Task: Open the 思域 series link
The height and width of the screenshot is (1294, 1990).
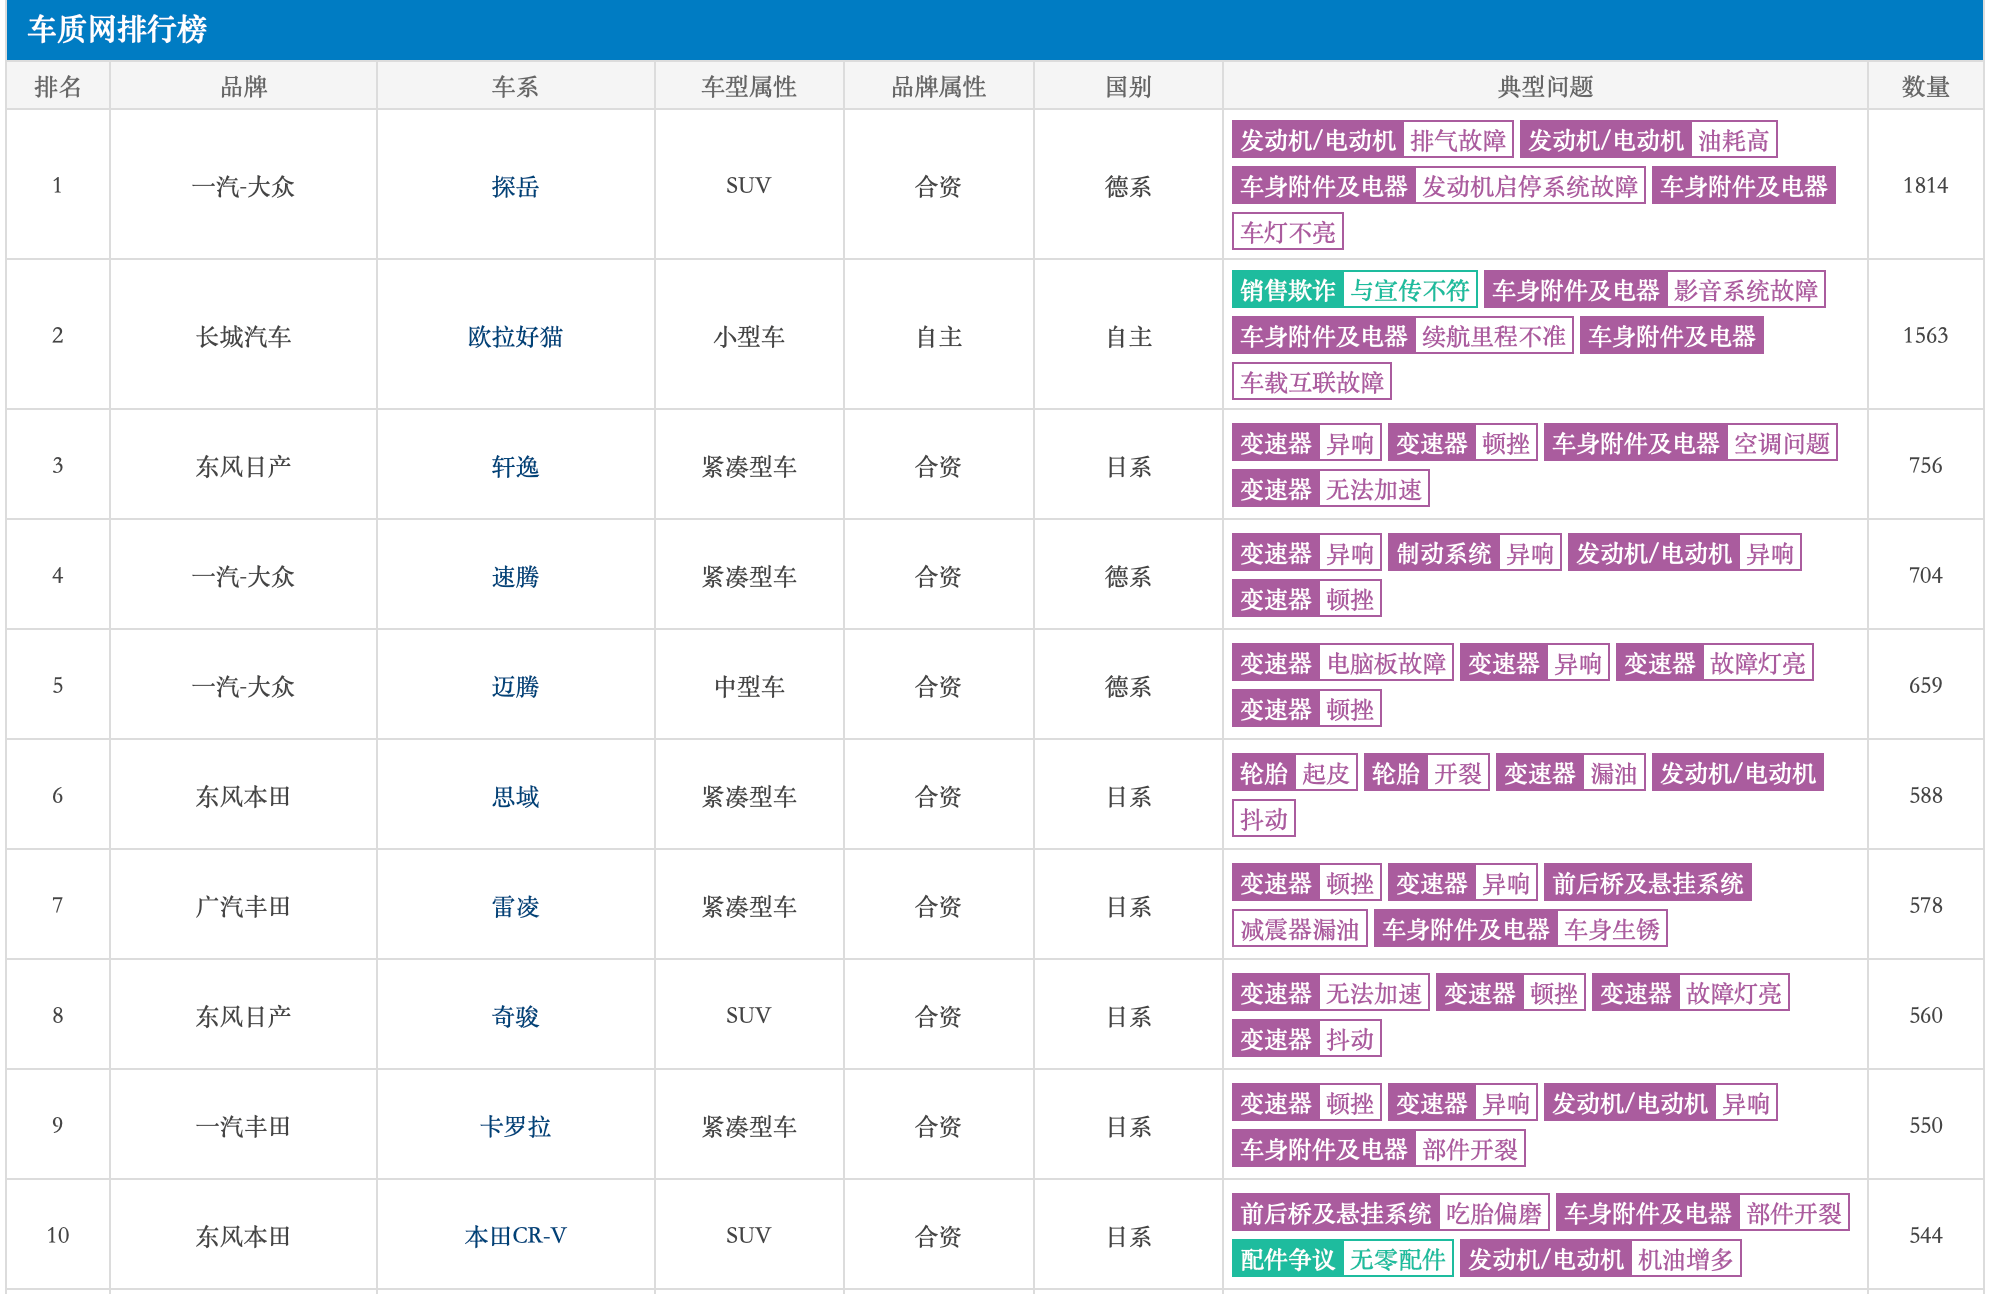Action: [515, 796]
